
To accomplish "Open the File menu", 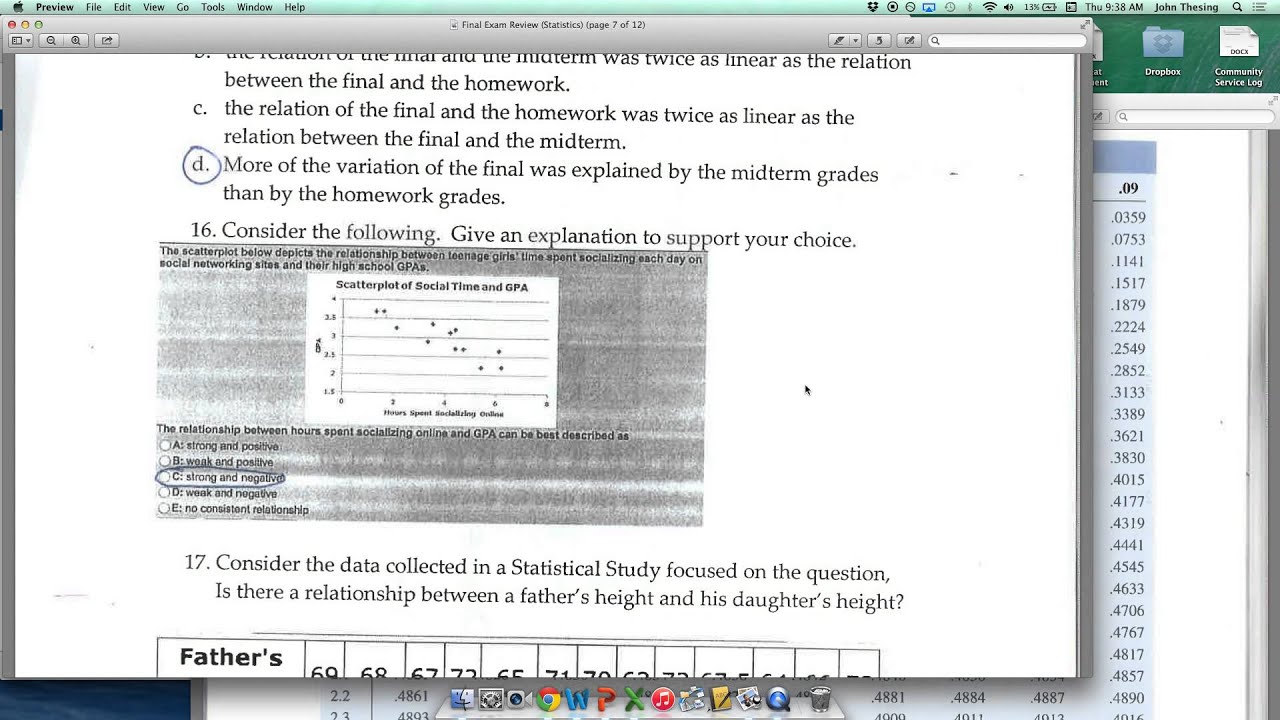I will (93, 7).
